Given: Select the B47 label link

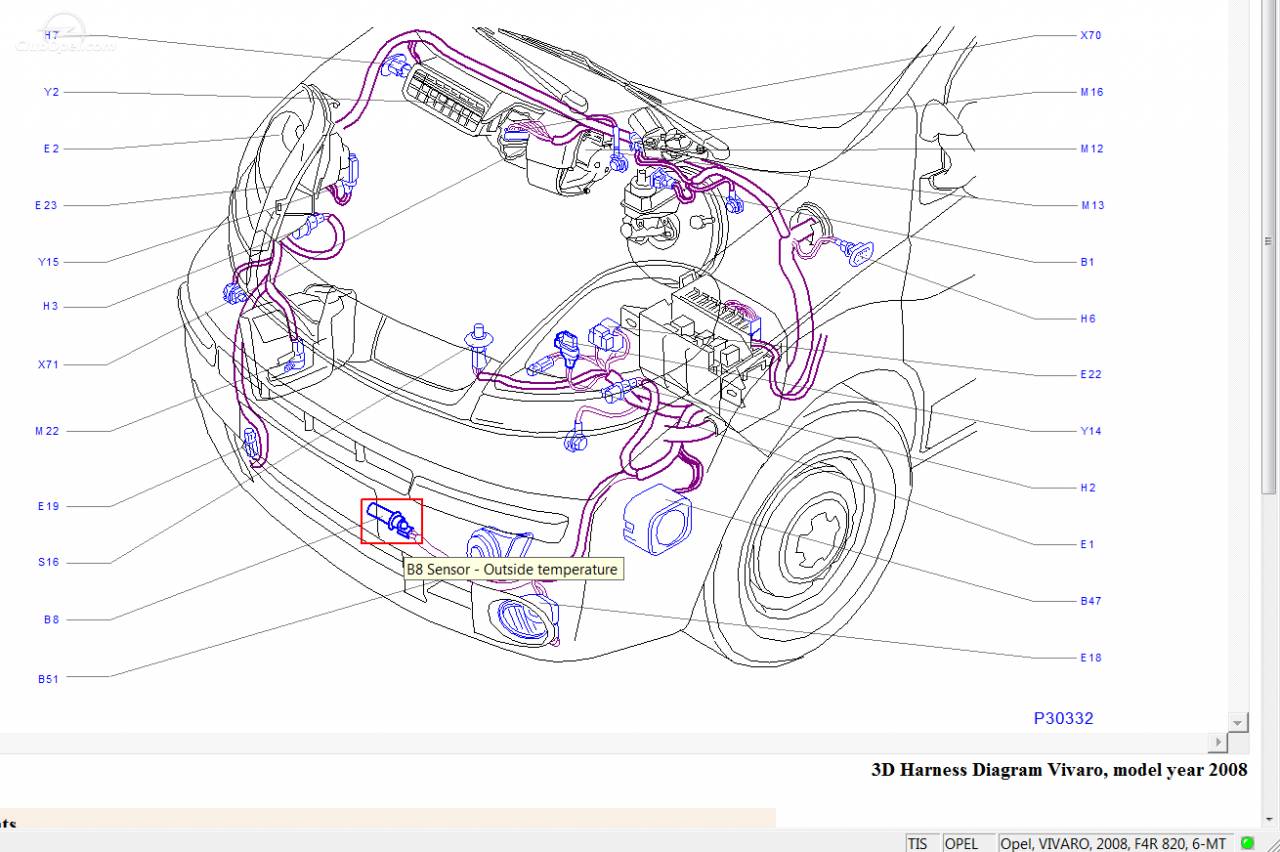Looking at the screenshot, I should click(x=1090, y=601).
